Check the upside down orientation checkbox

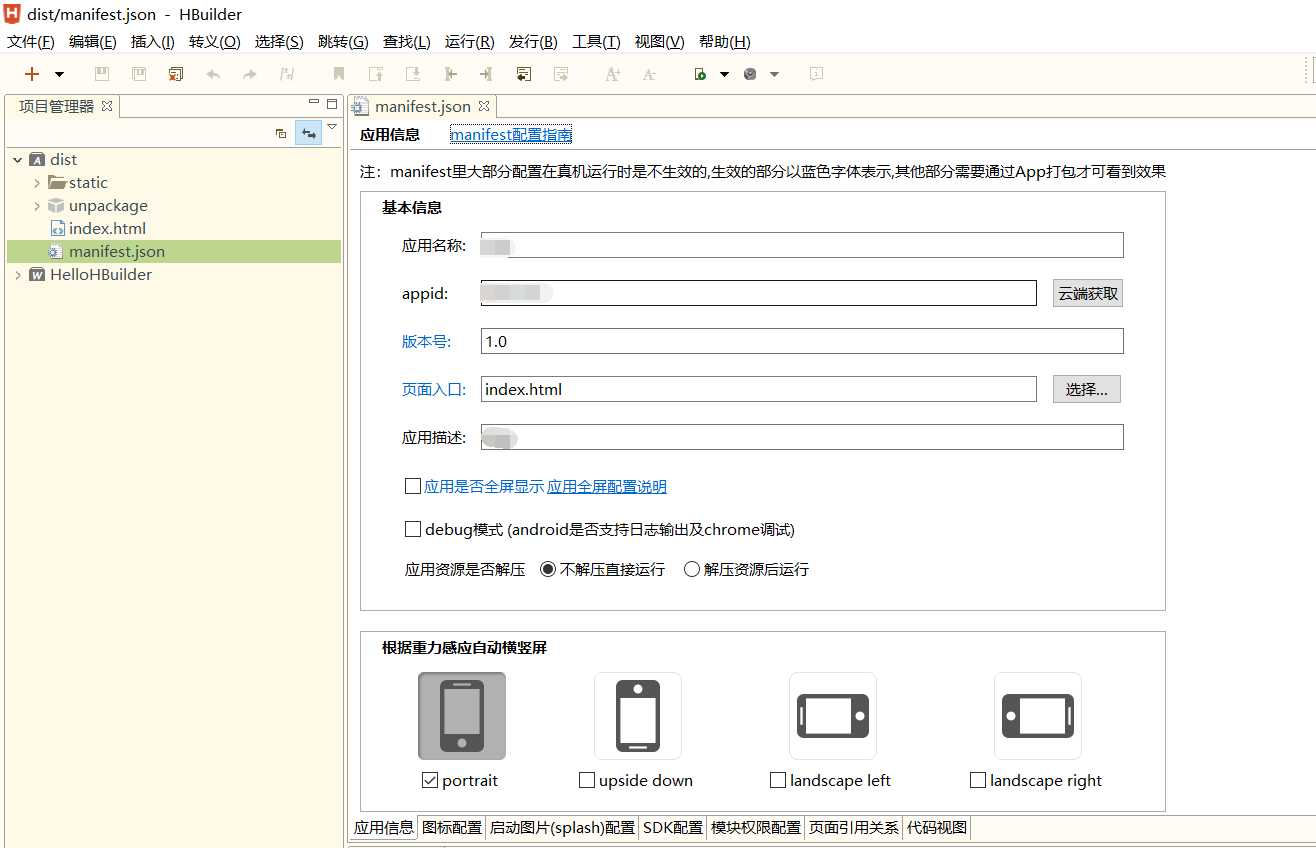coord(587,780)
